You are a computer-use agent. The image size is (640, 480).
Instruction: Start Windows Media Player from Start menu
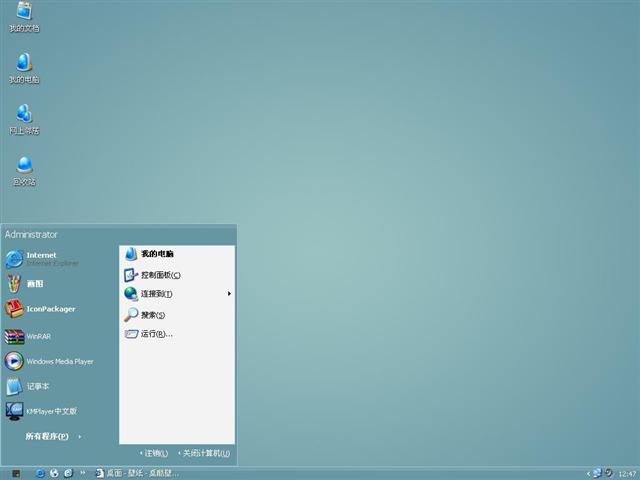click(49, 361)
